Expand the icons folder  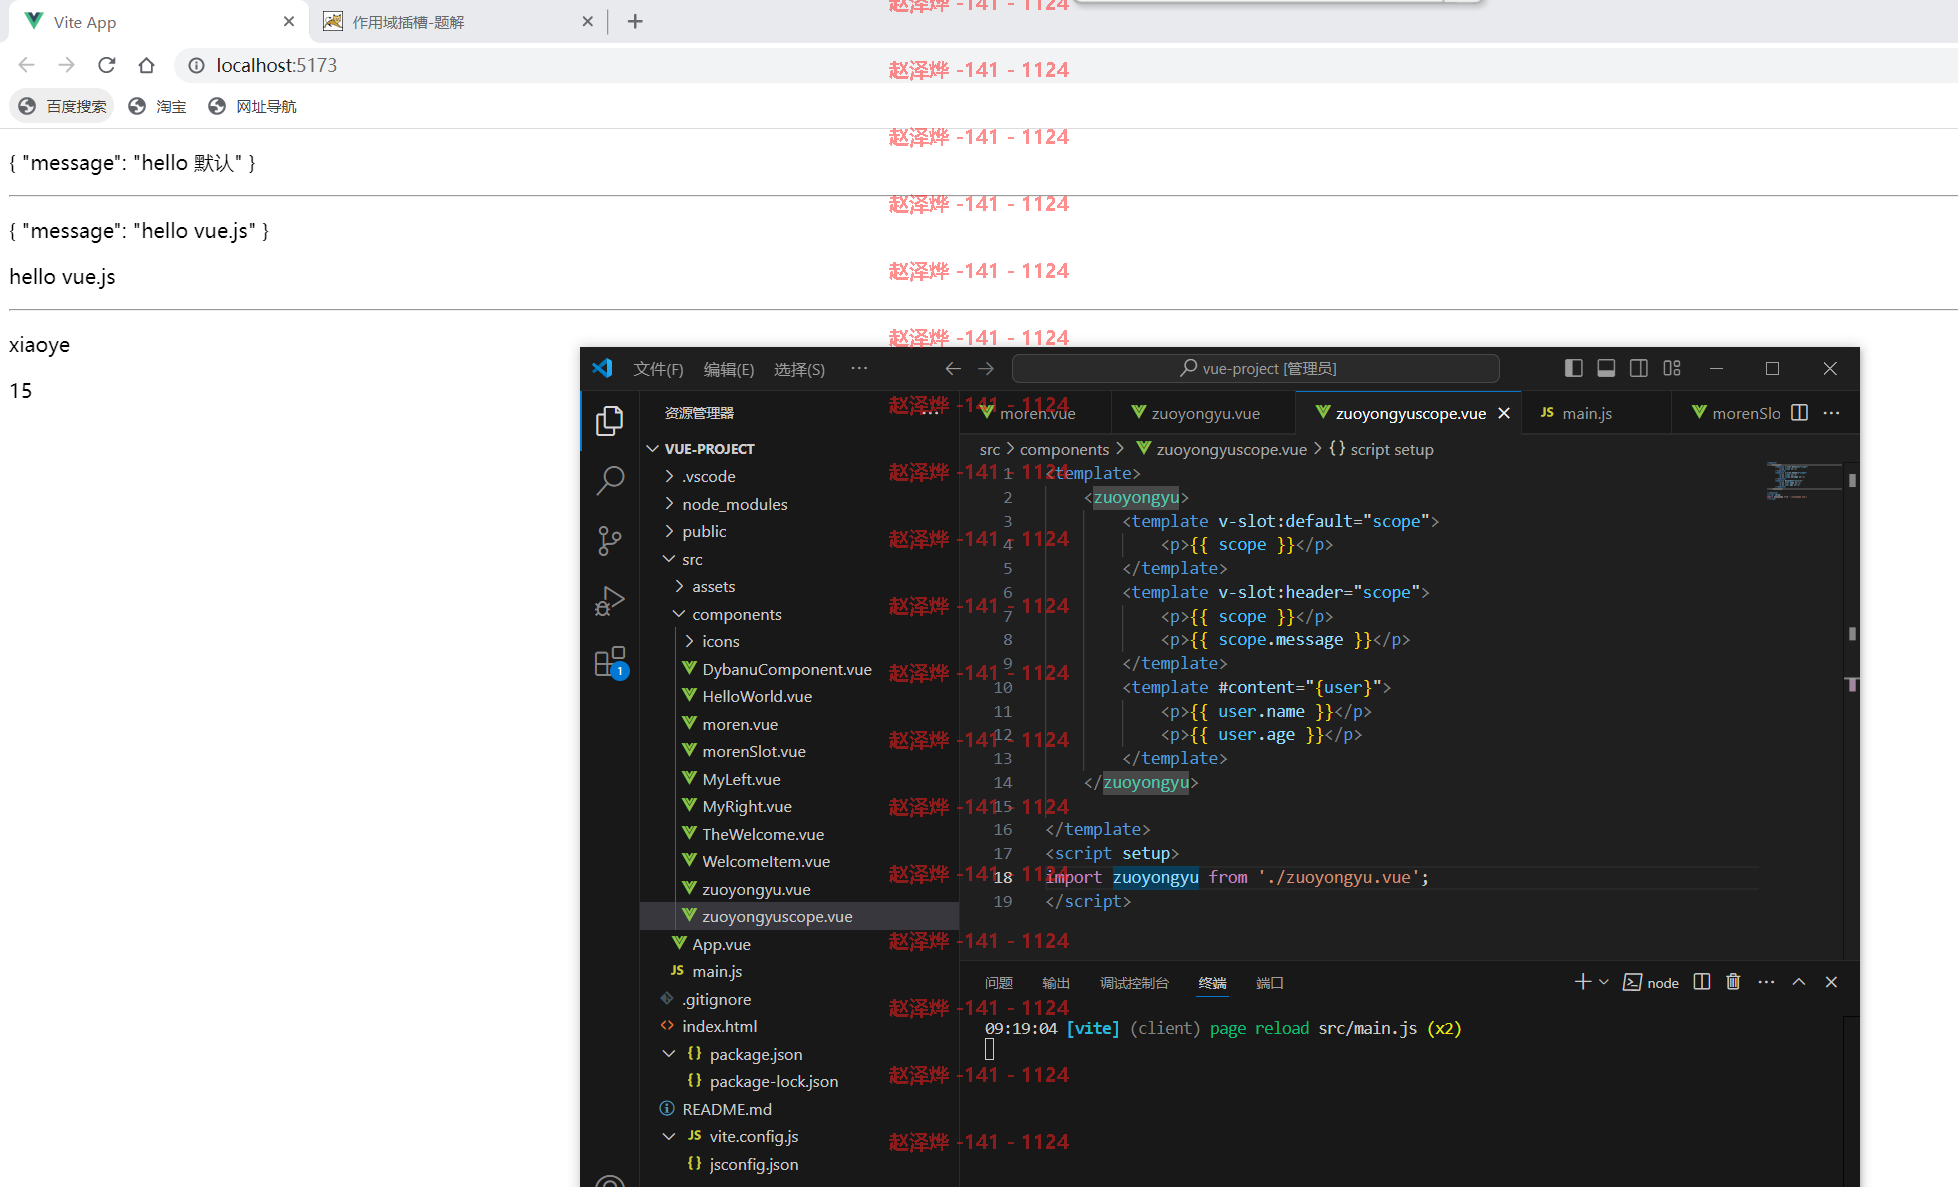pos(689,641)
